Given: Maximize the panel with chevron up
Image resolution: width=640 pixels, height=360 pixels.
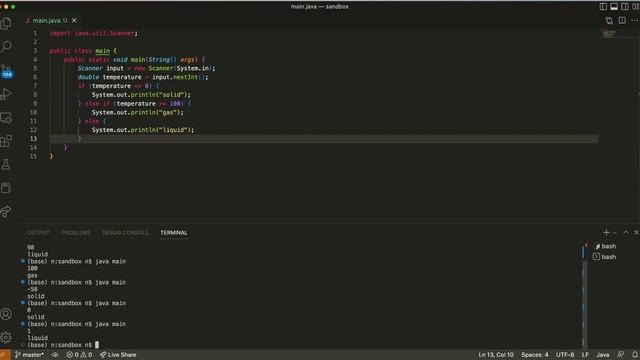Looking at the screenshot, I should point(626,232).
